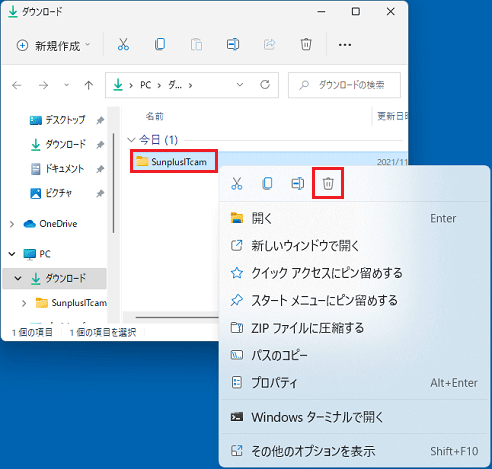Go back with the left arrow button

pyautogui.click(x=16, y=85)
